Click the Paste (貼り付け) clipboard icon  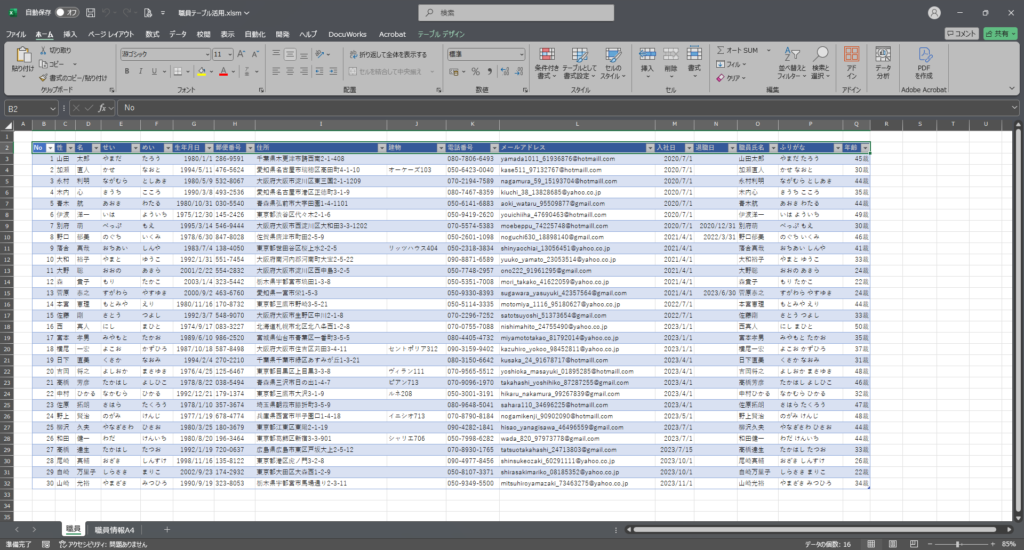click(23, 56)
